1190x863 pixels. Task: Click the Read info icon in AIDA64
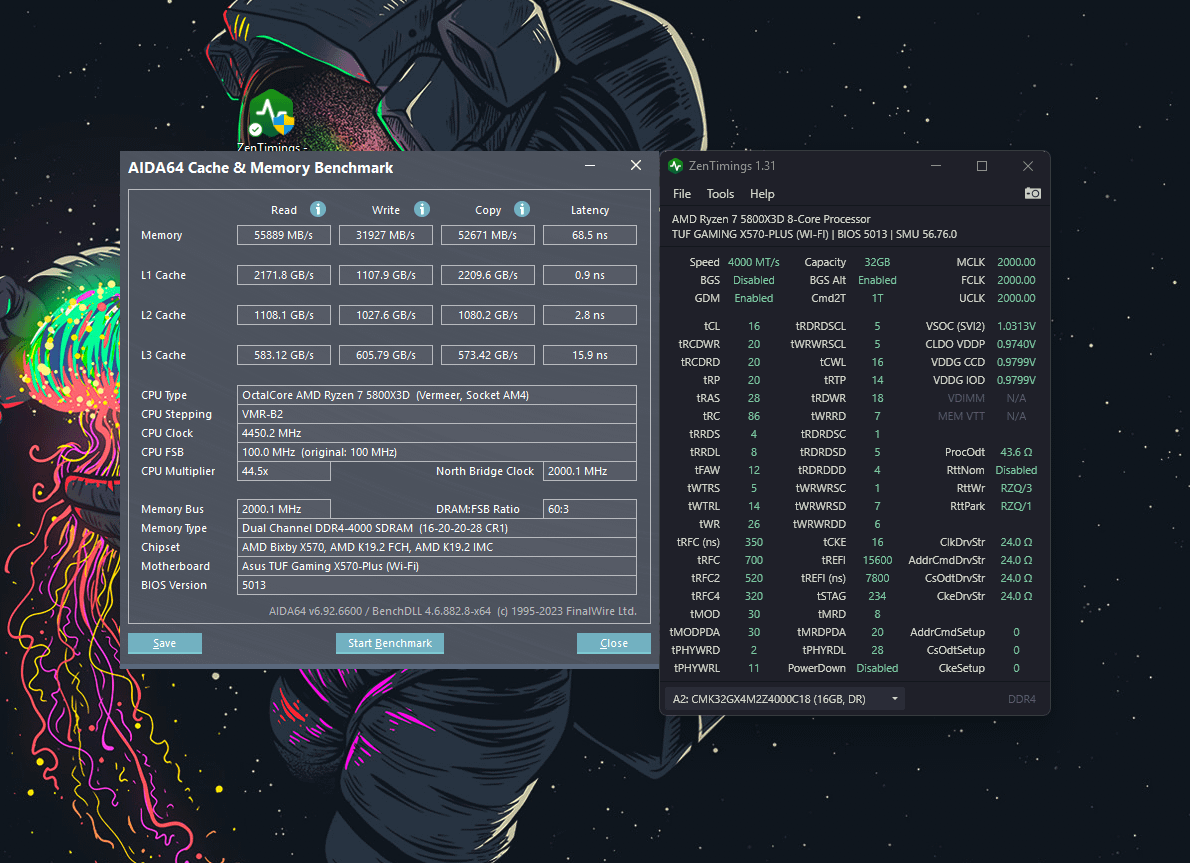point(318,209)
